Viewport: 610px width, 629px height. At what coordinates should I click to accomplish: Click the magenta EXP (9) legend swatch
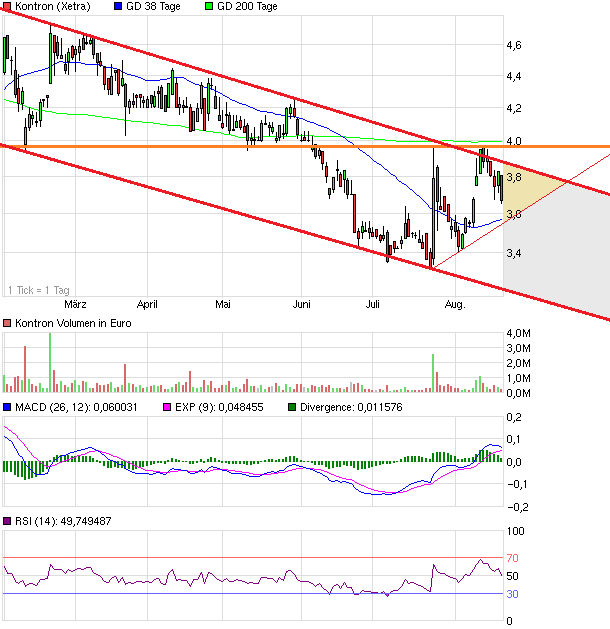tap(167, 408)
